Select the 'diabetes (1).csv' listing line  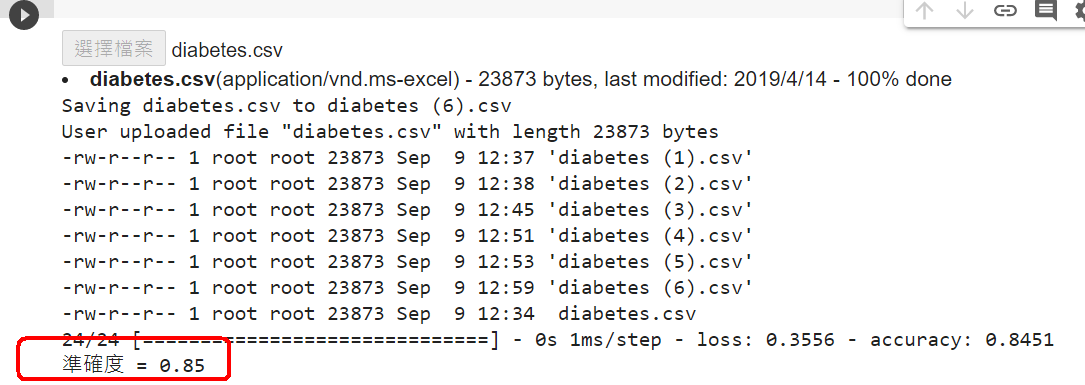pos(407,158)
